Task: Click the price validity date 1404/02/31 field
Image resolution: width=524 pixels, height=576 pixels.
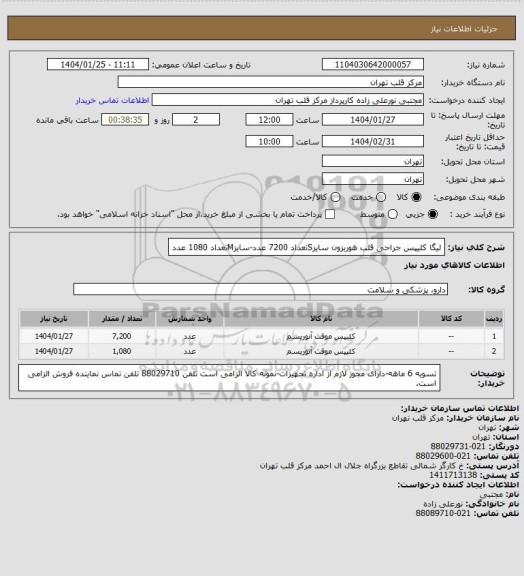Action: tap(373, 141)
